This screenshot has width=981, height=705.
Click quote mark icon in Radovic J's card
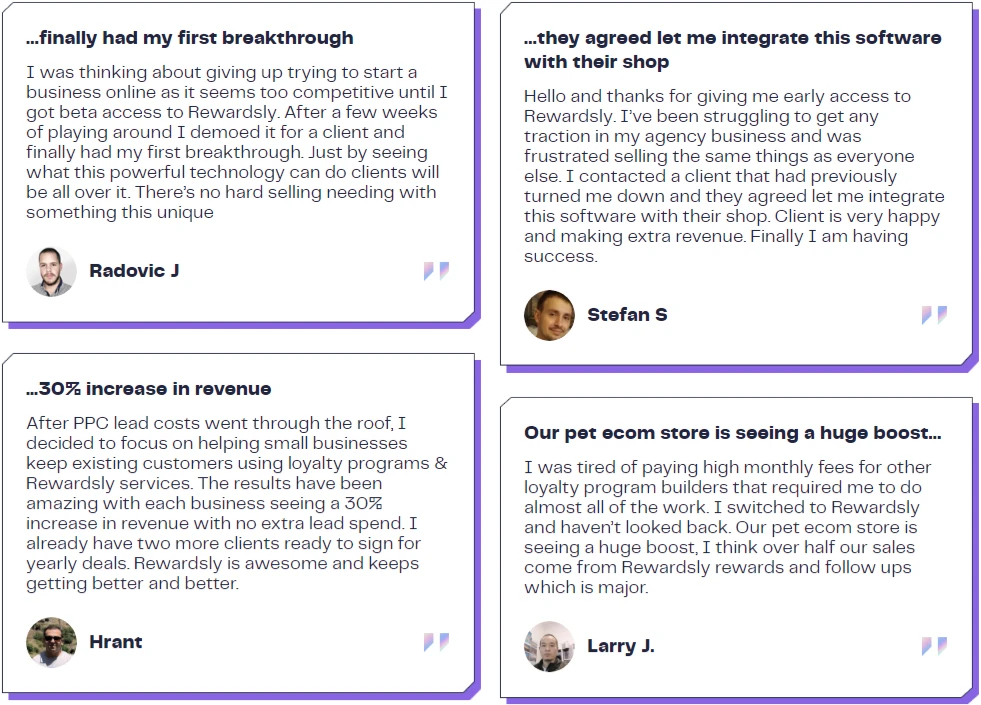tap(436, 271)
